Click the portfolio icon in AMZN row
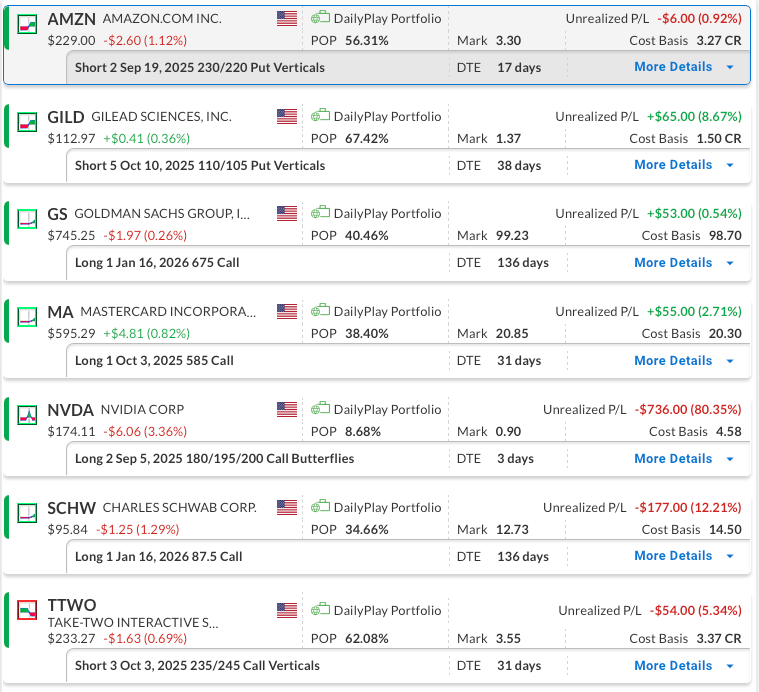The height and width of the screenshot is (692, 759). click(320, 18)
